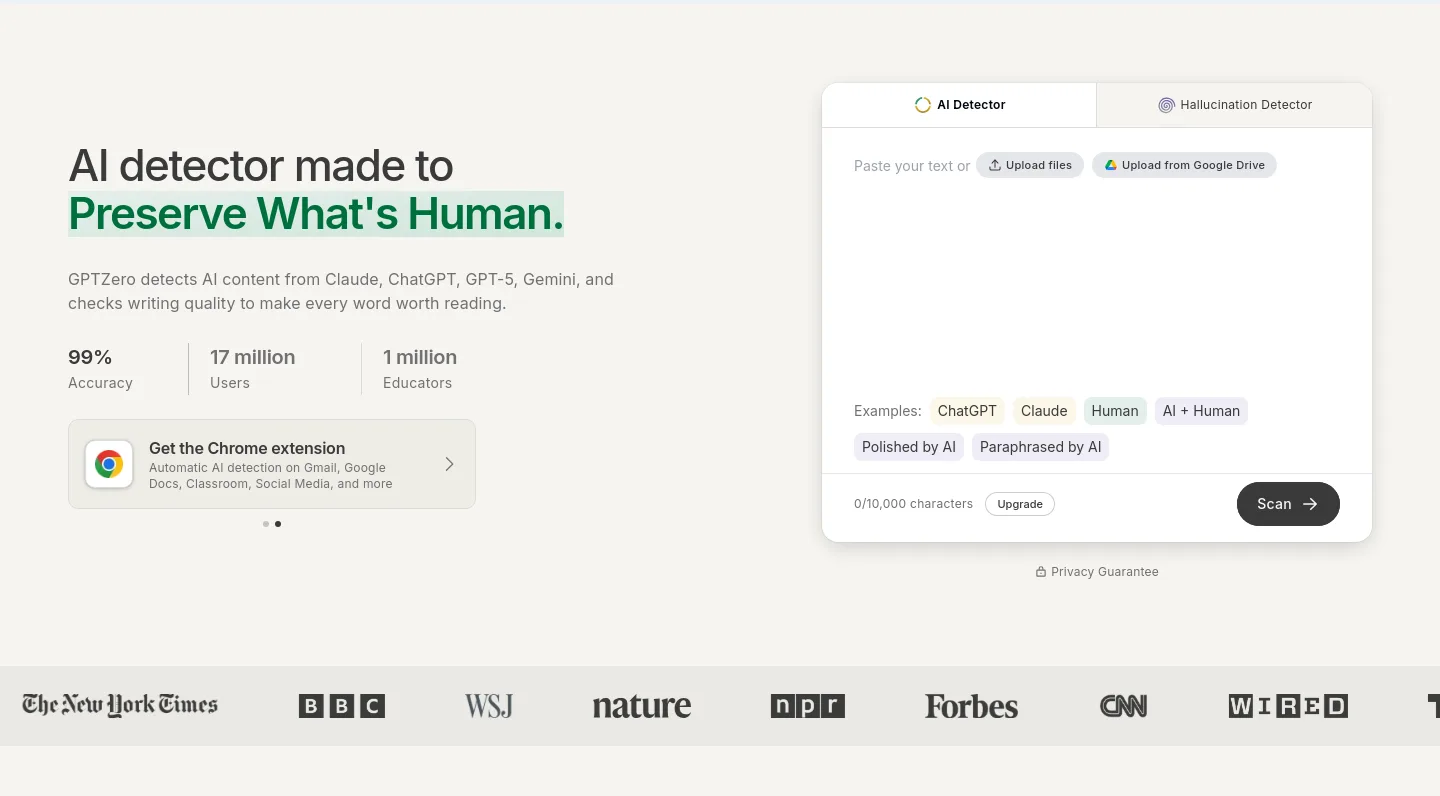Image resolution: width=1440 pixels, height=796 pixels.
Task: Click the BBC logo
Action: (x=342, y=706)
